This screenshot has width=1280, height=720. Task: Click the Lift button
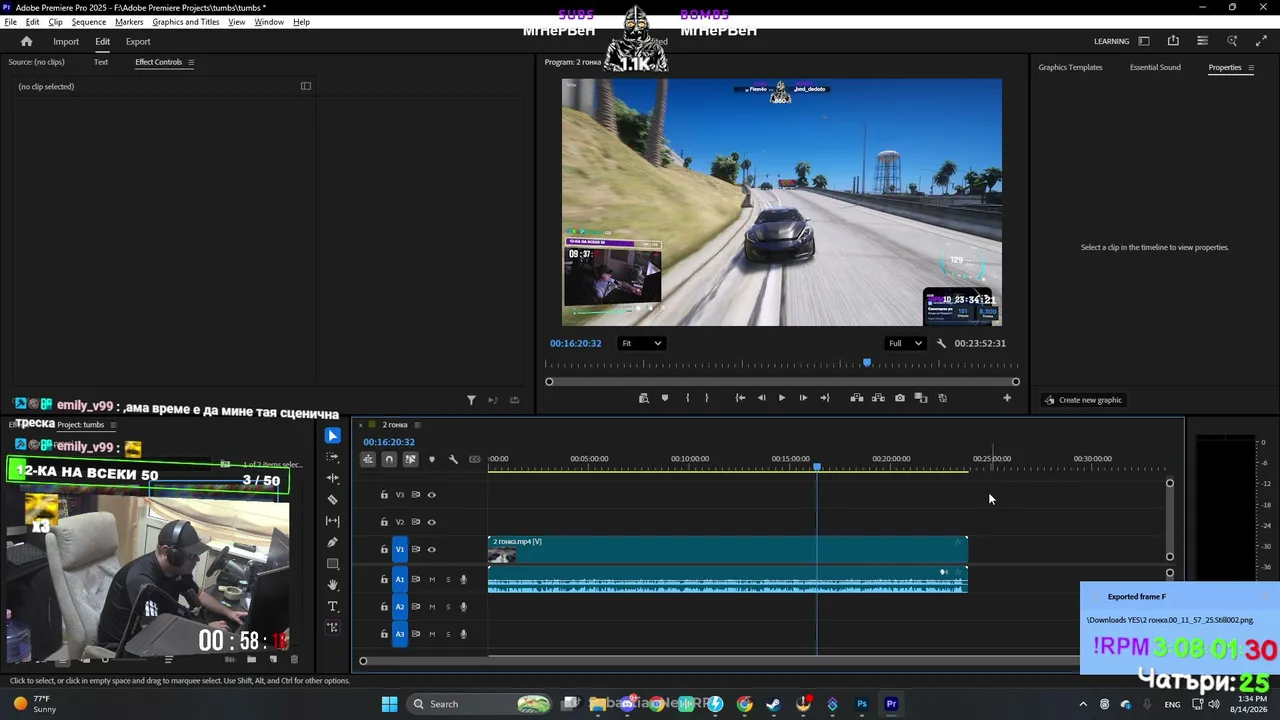click(x=857, y=398)
